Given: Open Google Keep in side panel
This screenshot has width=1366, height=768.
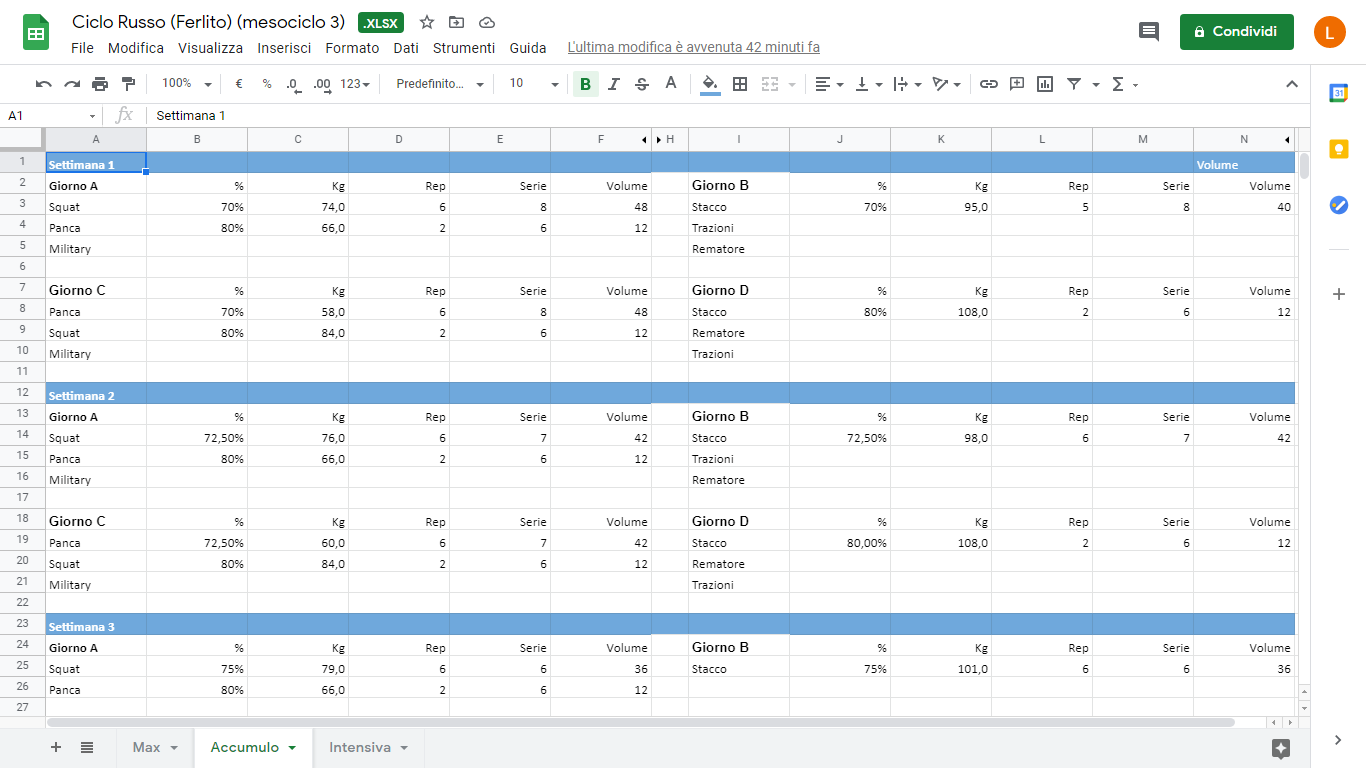Looking at the screenshot, I should (x=1338, y=149).
